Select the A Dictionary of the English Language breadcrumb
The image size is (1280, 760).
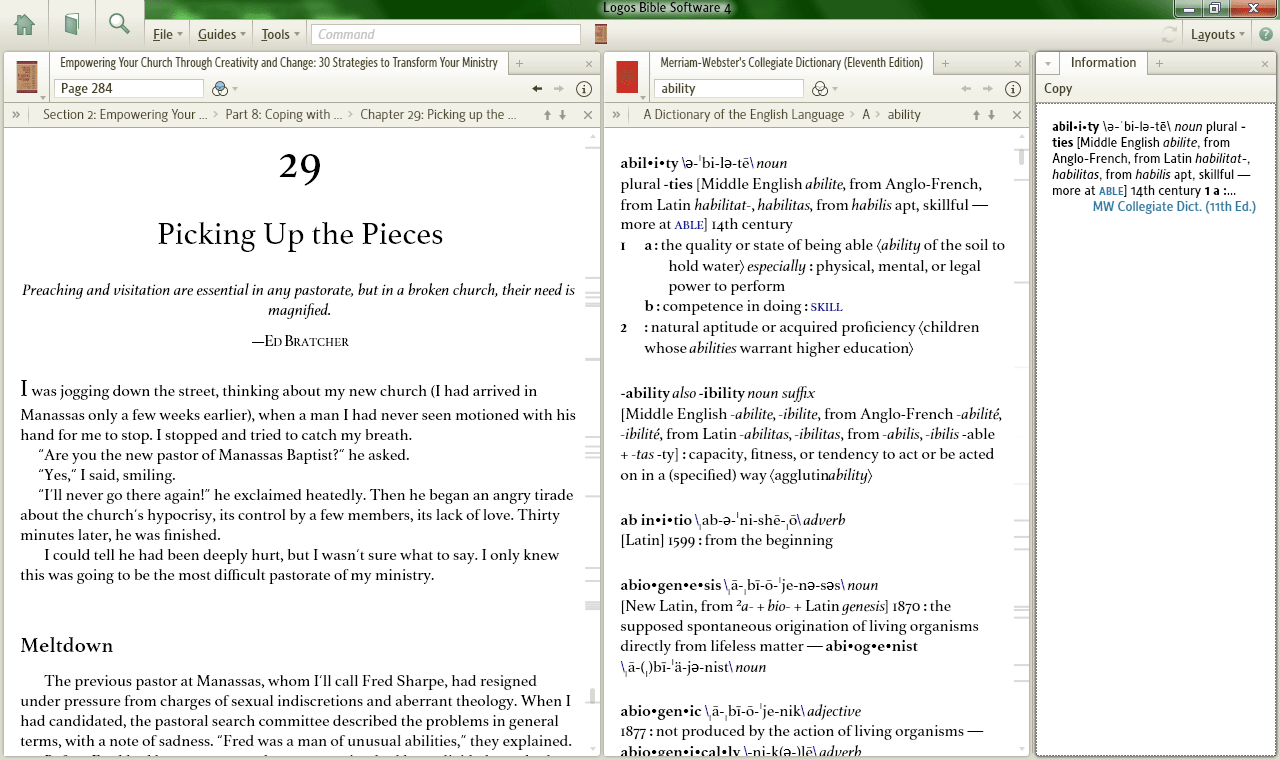[744, 115]
